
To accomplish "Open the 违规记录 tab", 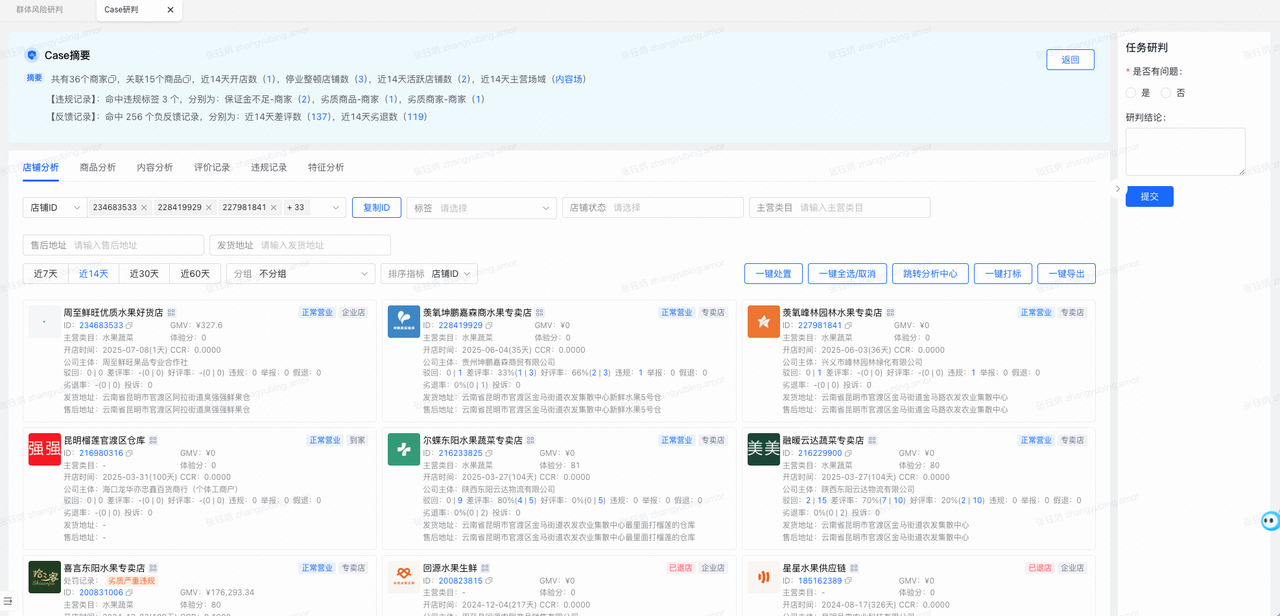I will point(269,168).
